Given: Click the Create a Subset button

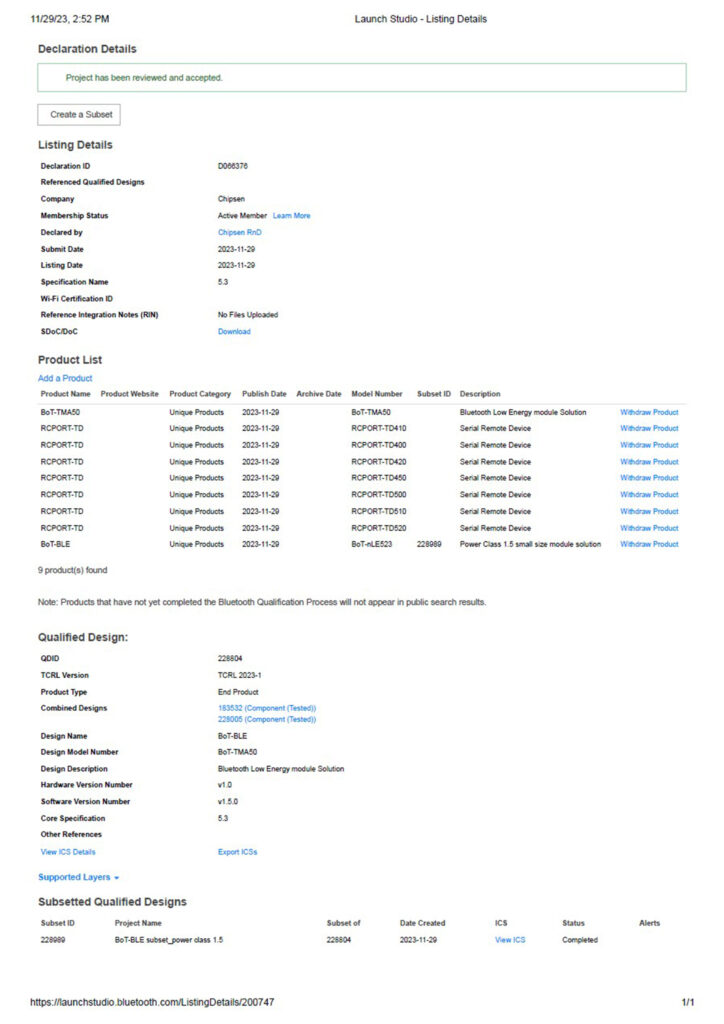Looking at the screenshot, I should tap(79, 115).
